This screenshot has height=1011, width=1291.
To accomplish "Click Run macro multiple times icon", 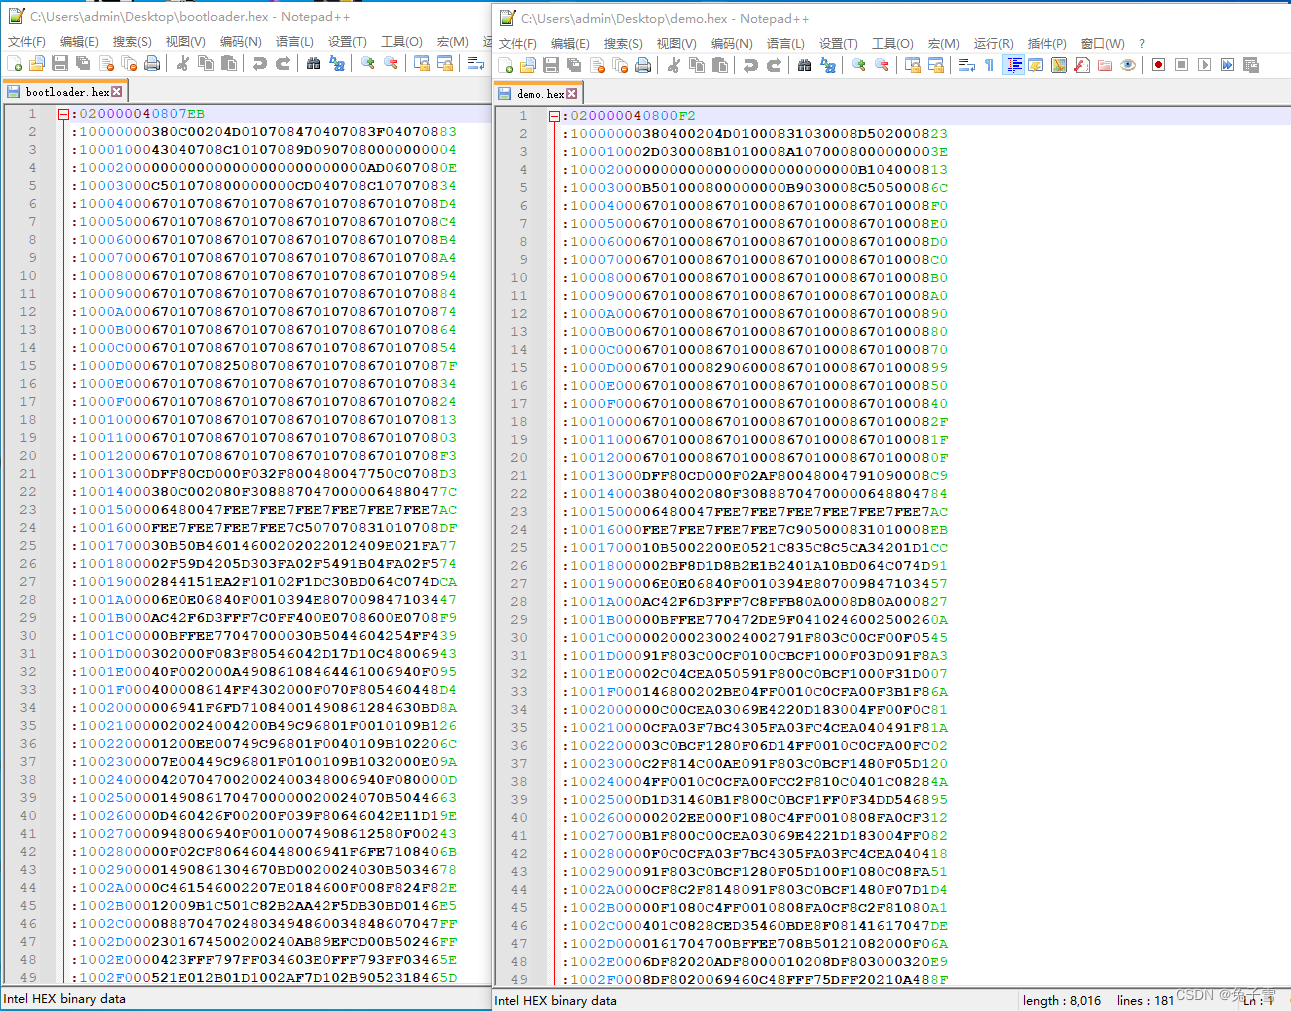I will (1228, 65).
